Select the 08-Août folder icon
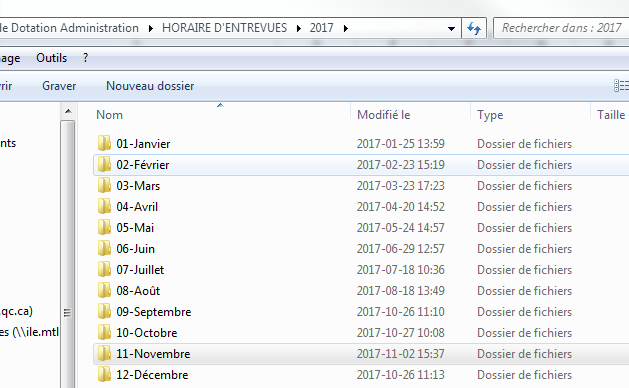Image resolution: width=629 pixels, height=388 pixels. [x=104, y=290]
